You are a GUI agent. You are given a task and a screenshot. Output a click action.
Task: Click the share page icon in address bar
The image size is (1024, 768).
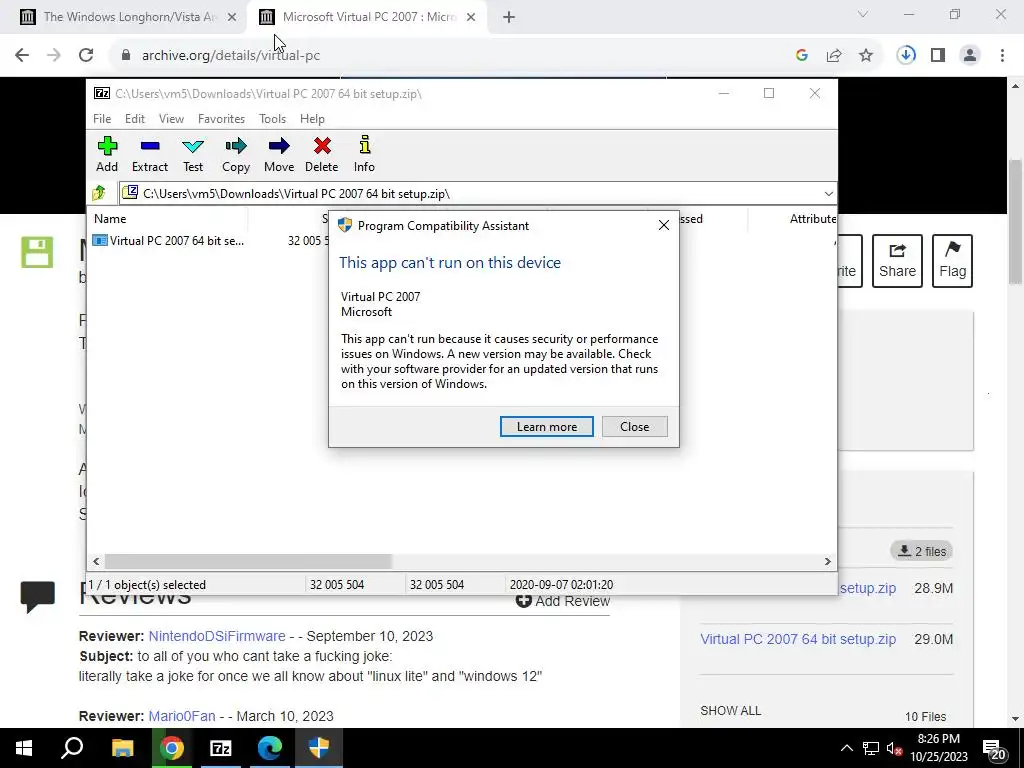pos(834,56)
